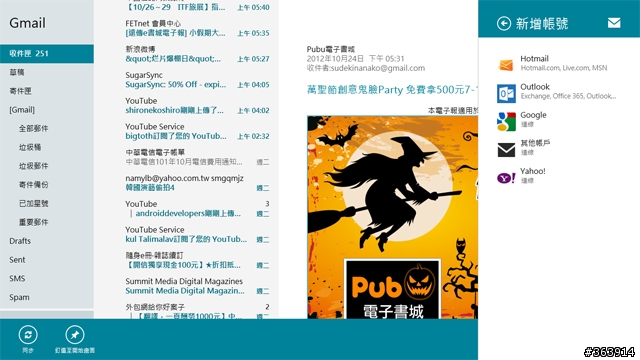Click the back arrow in add account panel
The width and height of the screenshot is (640, 360).
(x=504, y=23)
